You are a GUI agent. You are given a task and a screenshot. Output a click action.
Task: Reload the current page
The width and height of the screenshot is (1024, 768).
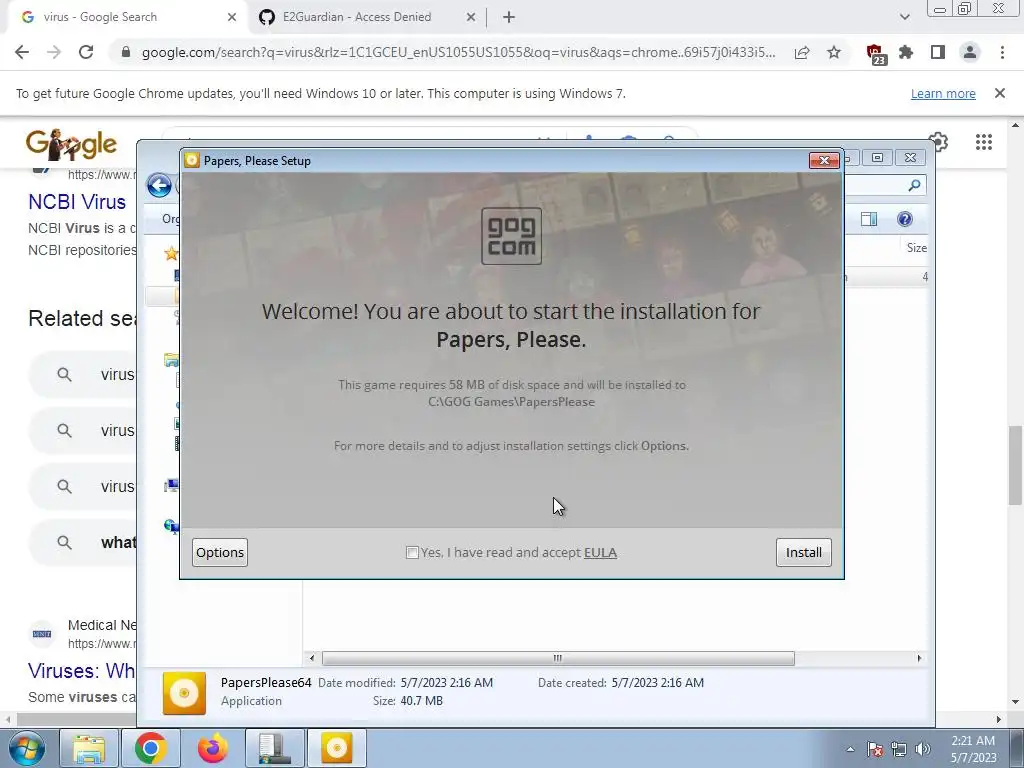pos(86,52)
